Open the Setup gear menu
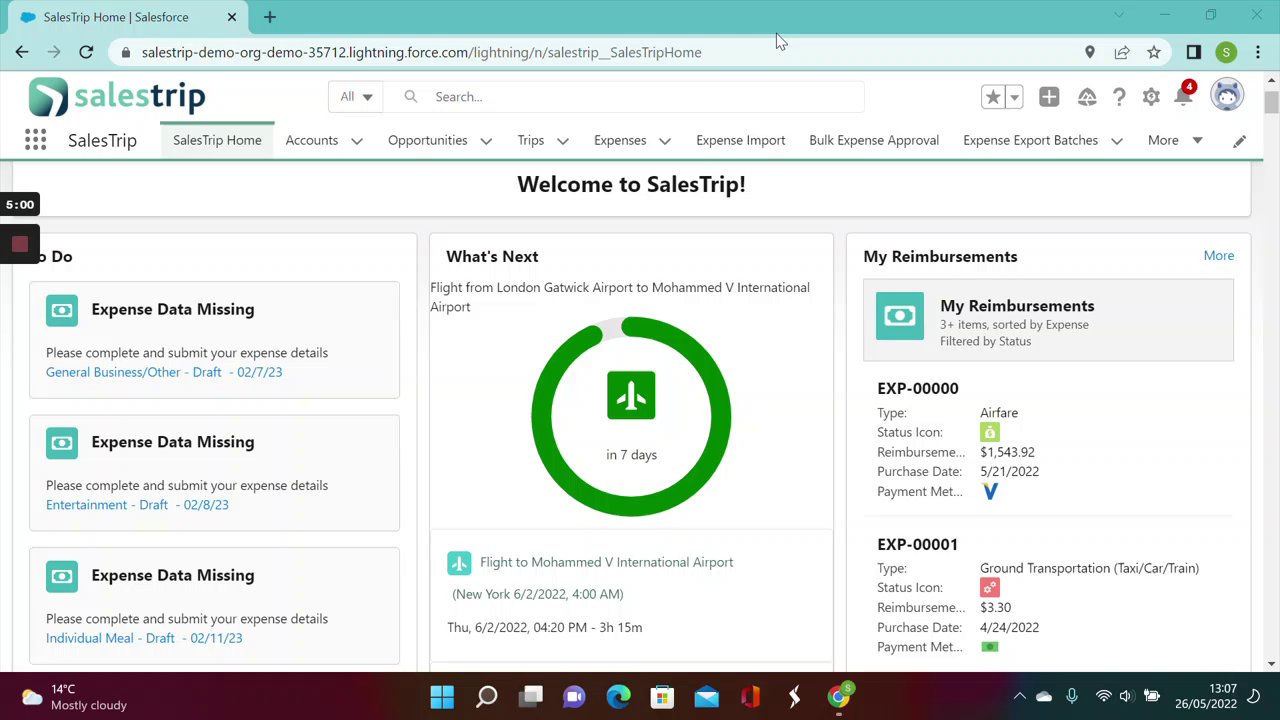 1151,97
